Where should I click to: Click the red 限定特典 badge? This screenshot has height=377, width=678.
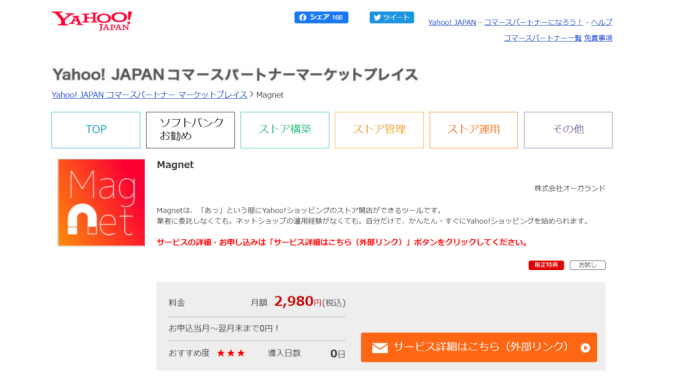point(546,265)
